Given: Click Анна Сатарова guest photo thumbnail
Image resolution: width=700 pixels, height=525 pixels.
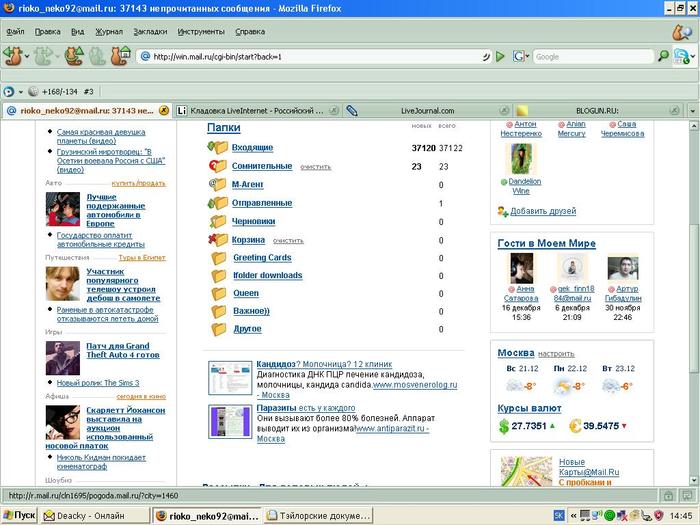Looking at the screenshot, I should point(521,268).
